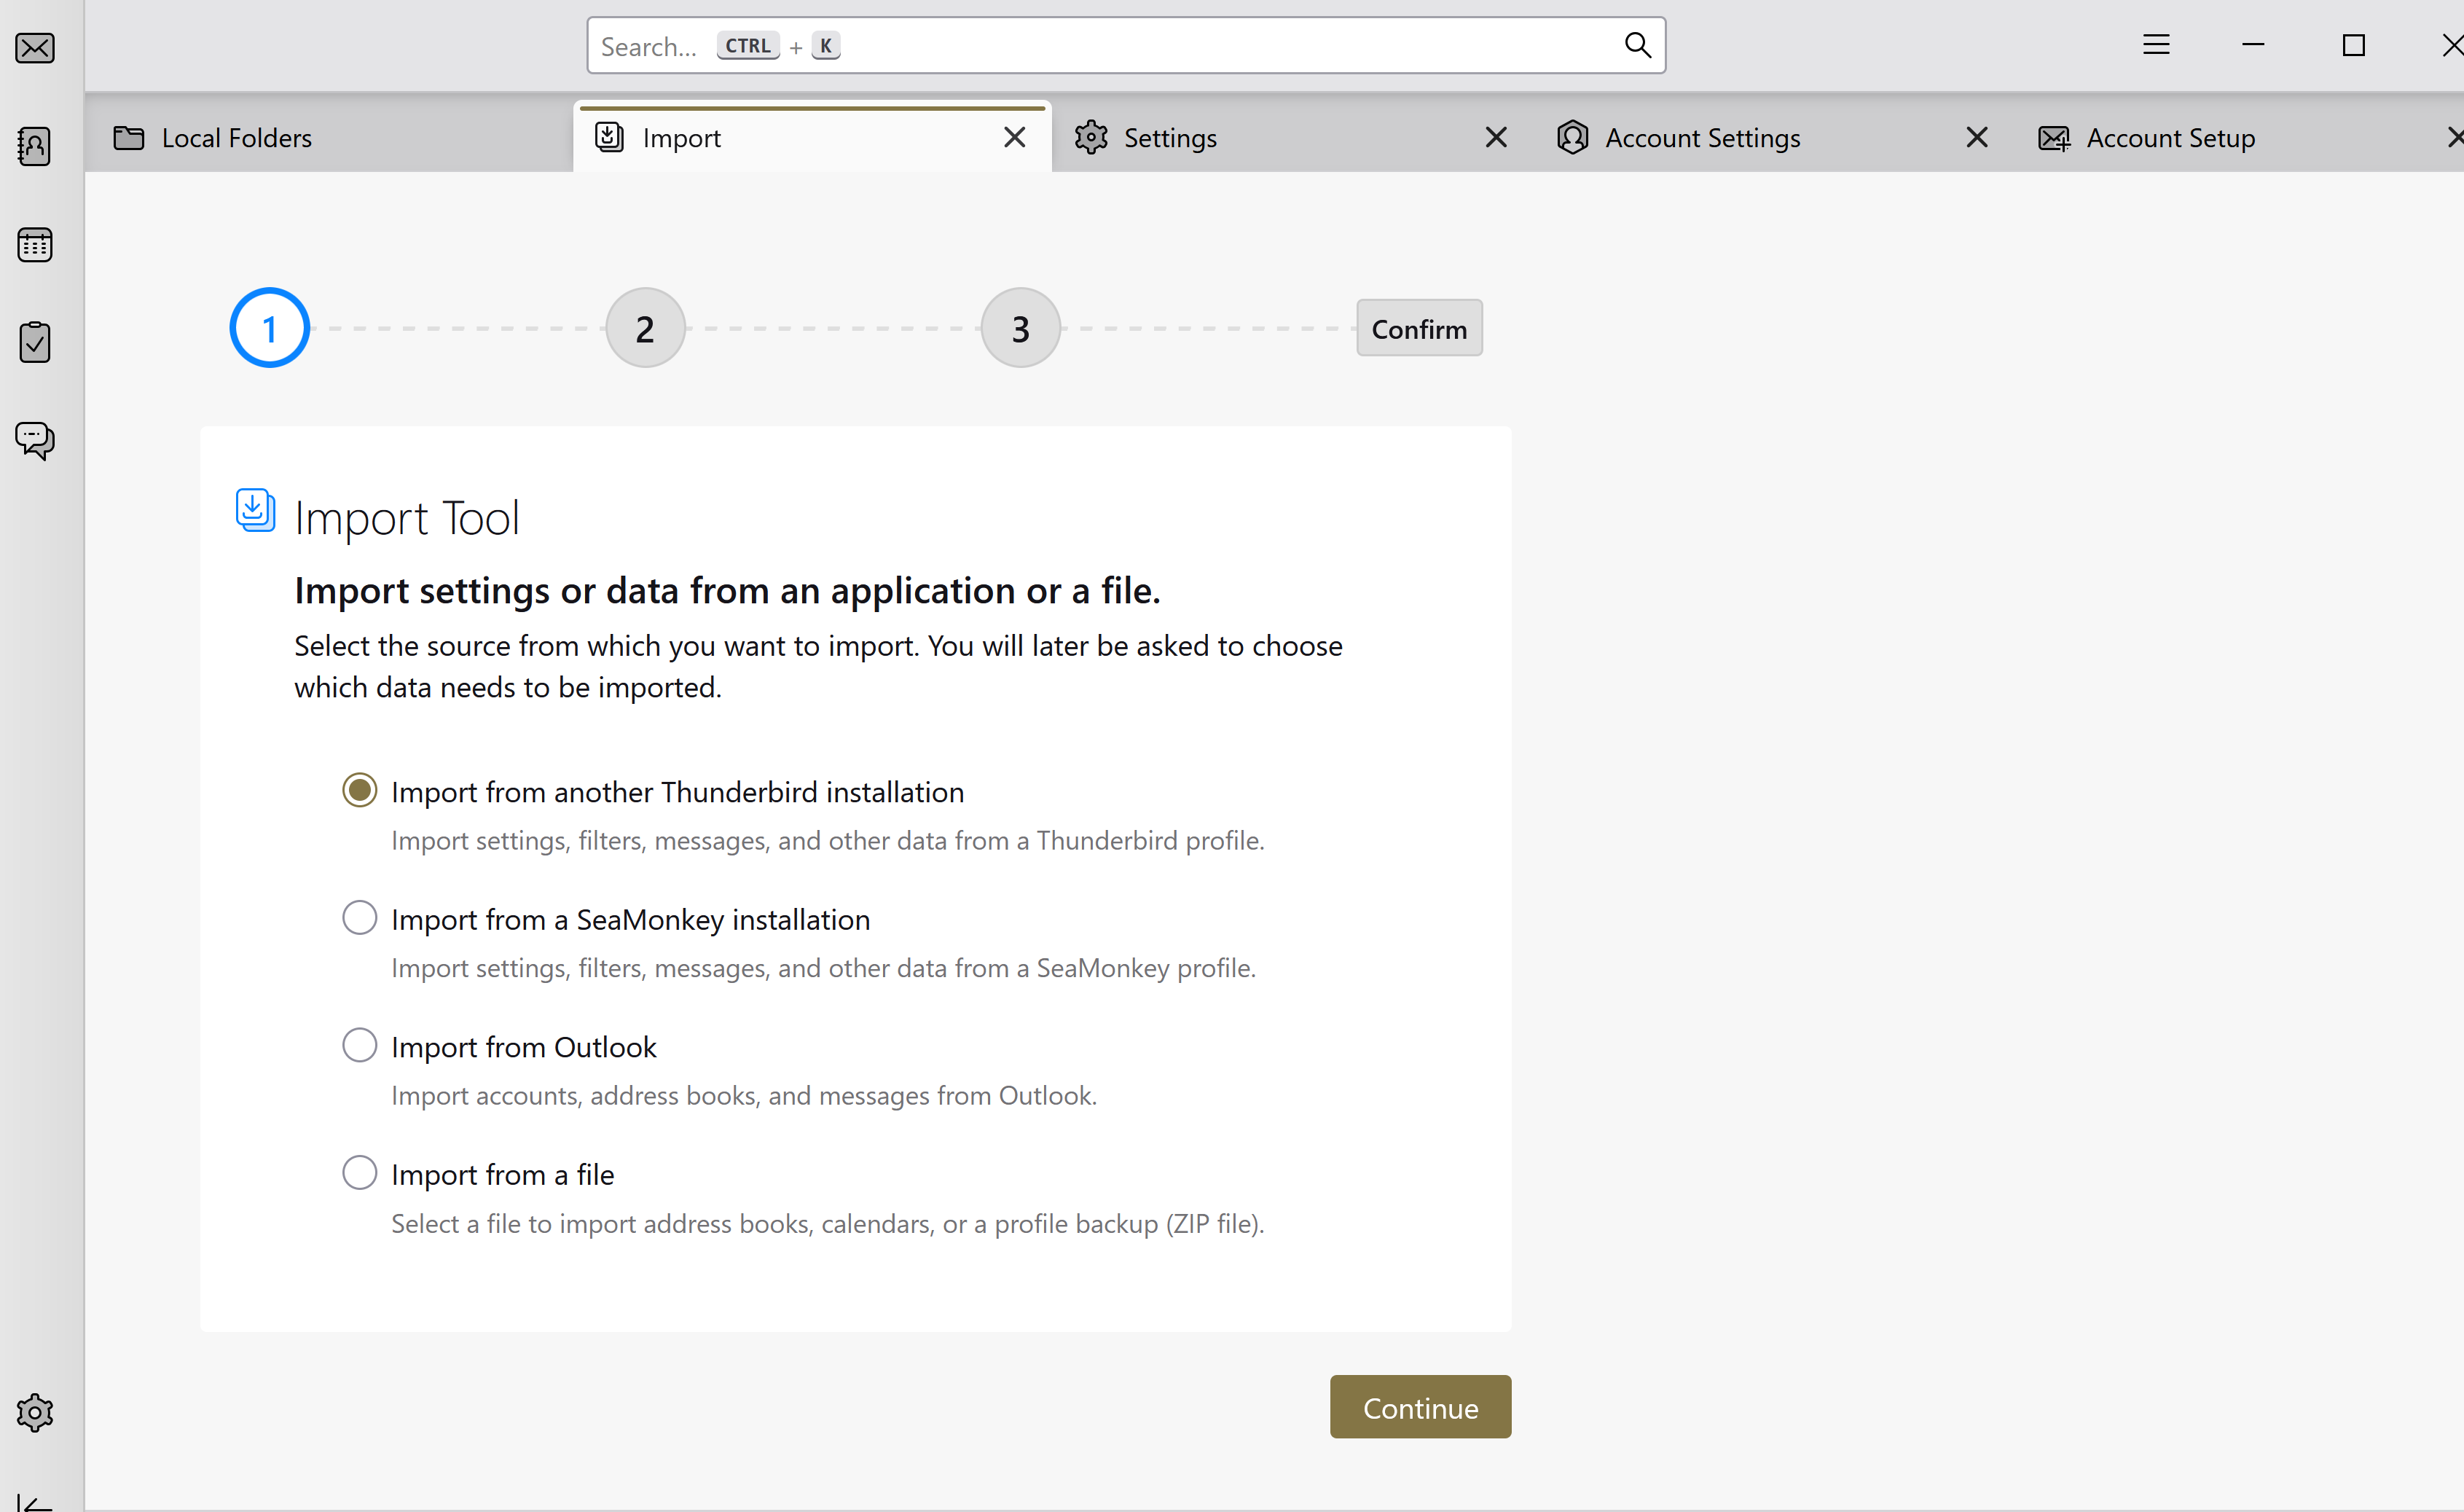This screenshot has height=1512, width=2464.
Task: Switch to the Local Folders tab
Action: click(329, 137)
